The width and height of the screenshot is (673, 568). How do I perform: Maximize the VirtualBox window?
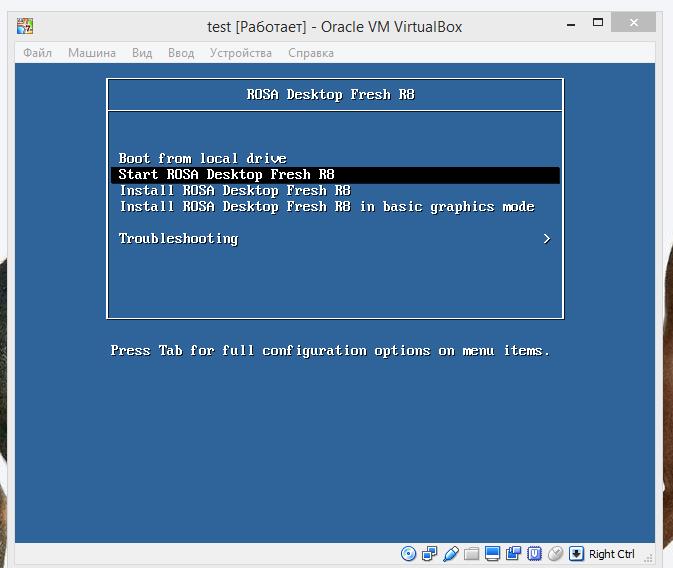click(x=598, y=22)
